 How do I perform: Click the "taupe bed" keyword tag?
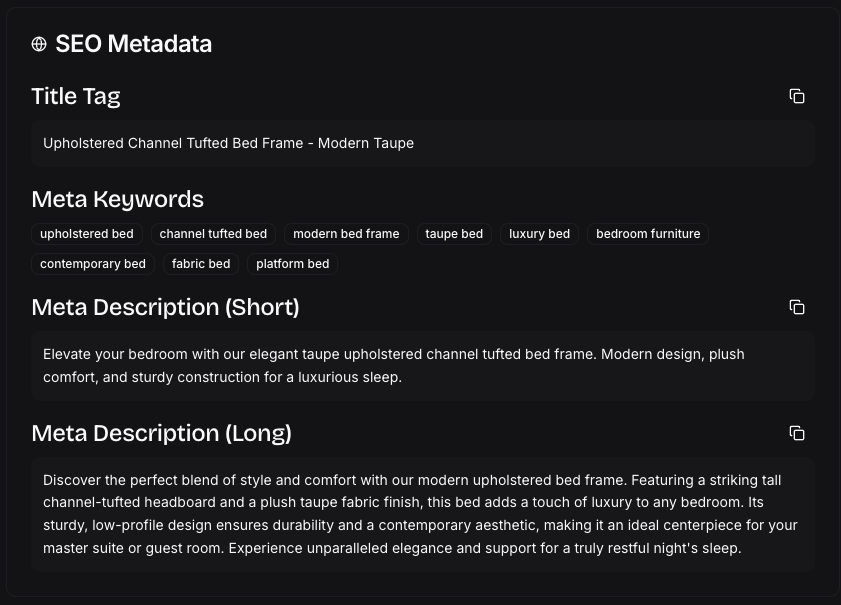click(x=454, y=234)
